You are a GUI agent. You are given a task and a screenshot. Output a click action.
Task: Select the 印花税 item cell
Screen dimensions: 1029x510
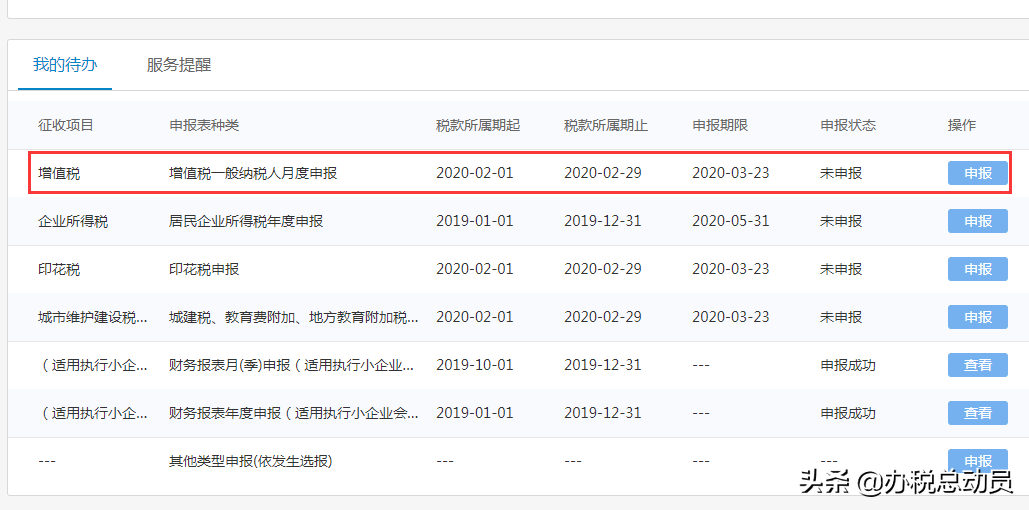point(59,269)
